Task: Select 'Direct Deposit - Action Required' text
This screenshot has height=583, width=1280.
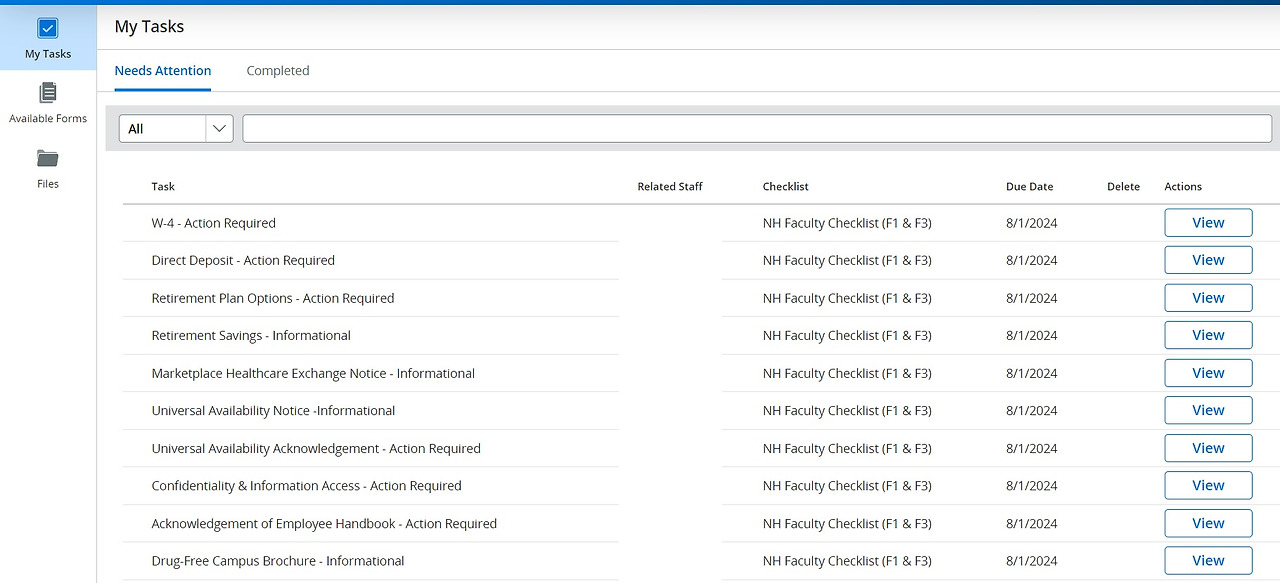Action: pyautogui.click(x=243, y=260)
